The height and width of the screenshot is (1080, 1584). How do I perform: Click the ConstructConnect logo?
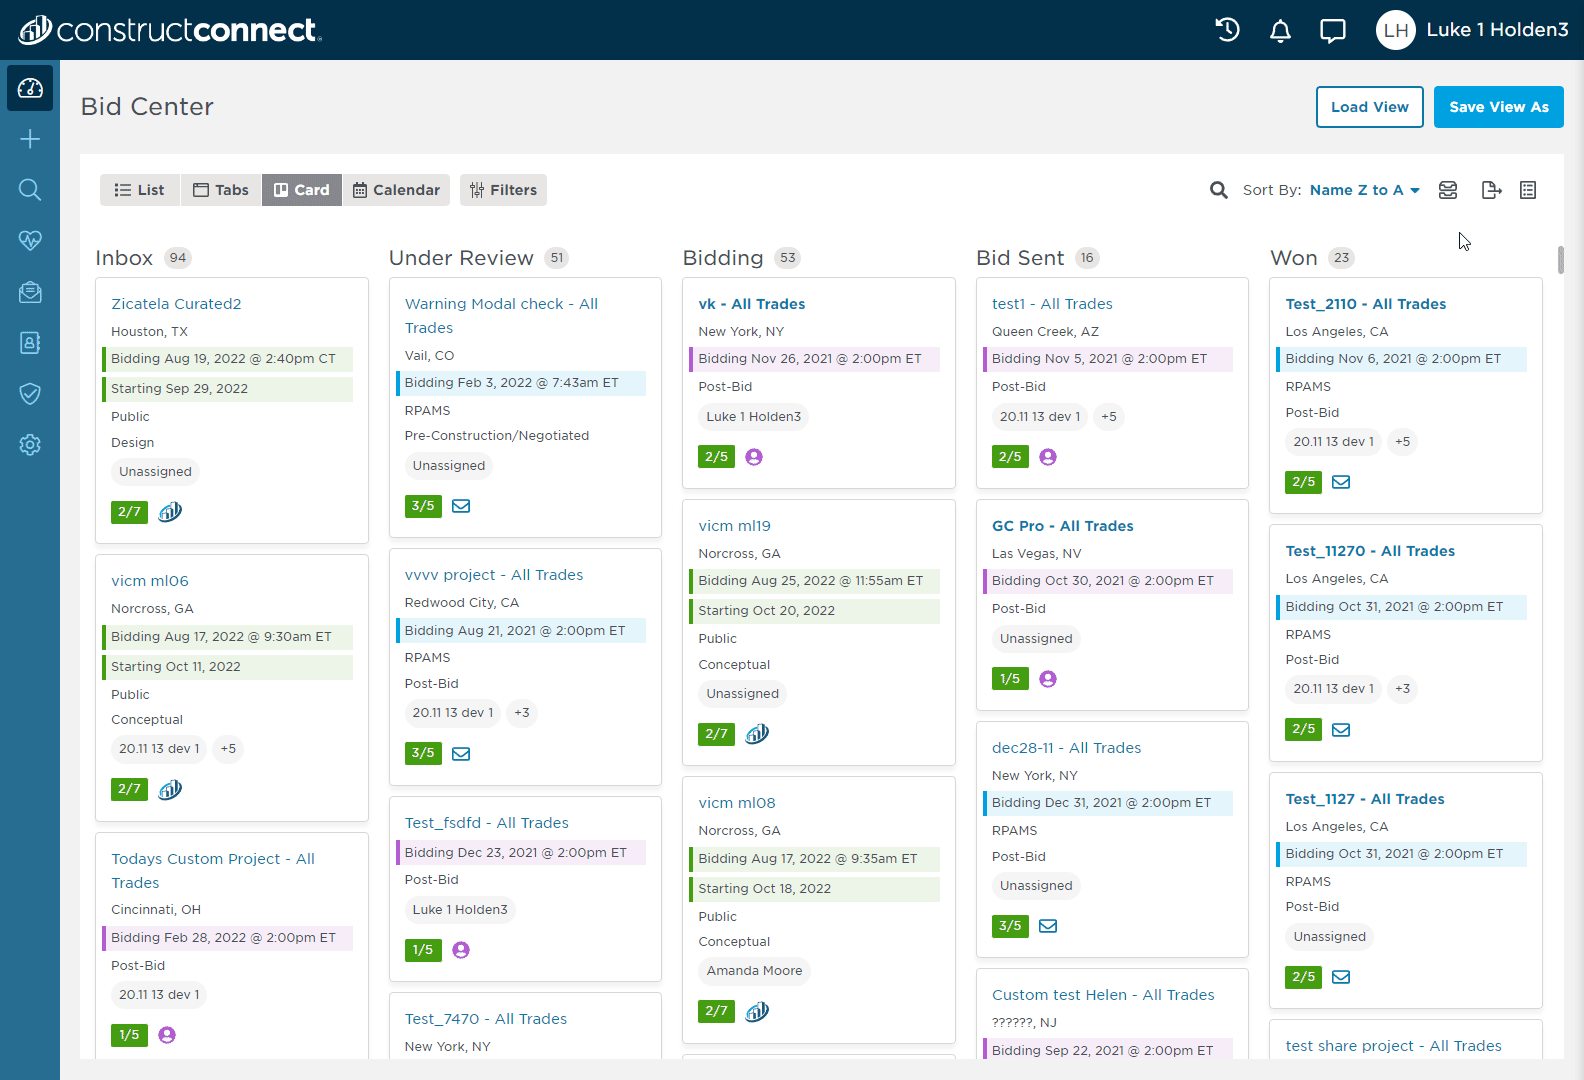point(170,30)
